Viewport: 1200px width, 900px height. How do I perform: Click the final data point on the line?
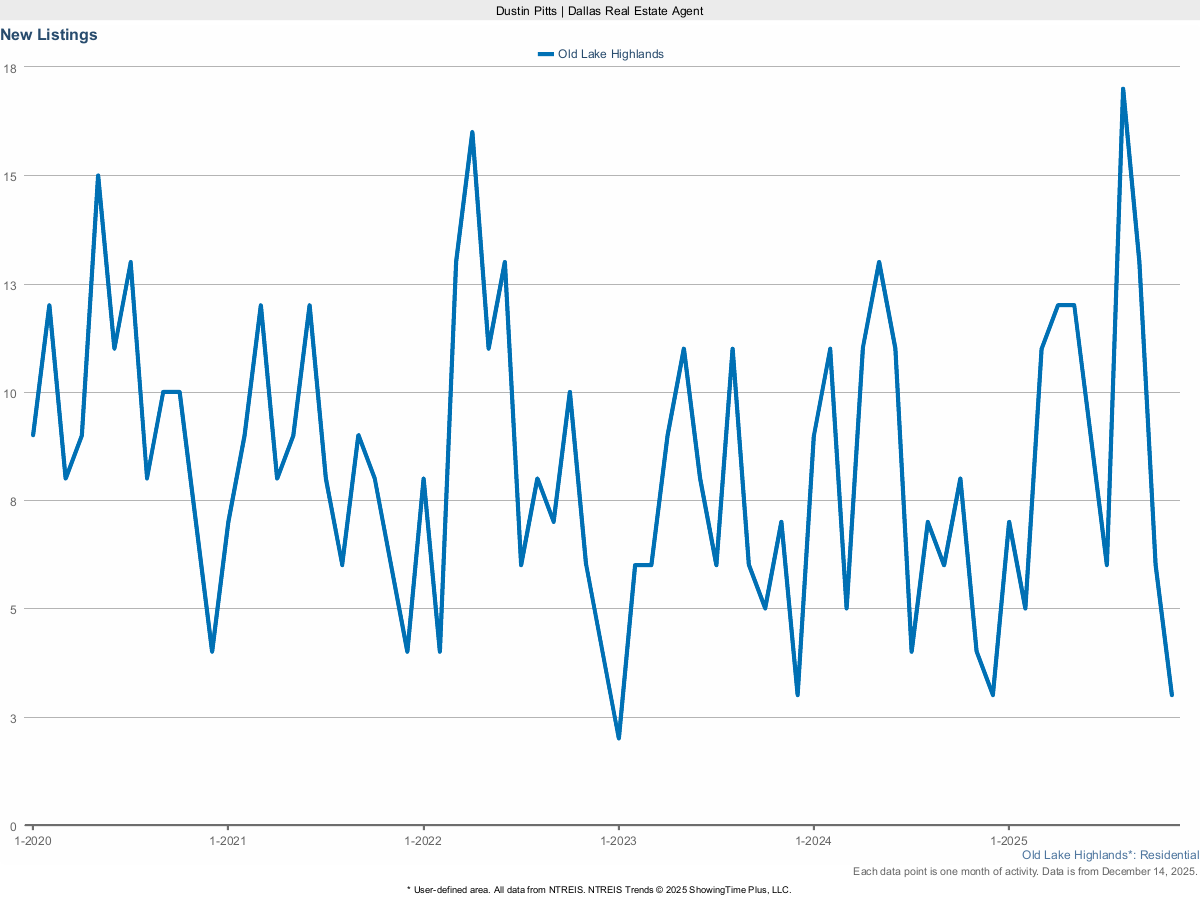coord(1171,694)
